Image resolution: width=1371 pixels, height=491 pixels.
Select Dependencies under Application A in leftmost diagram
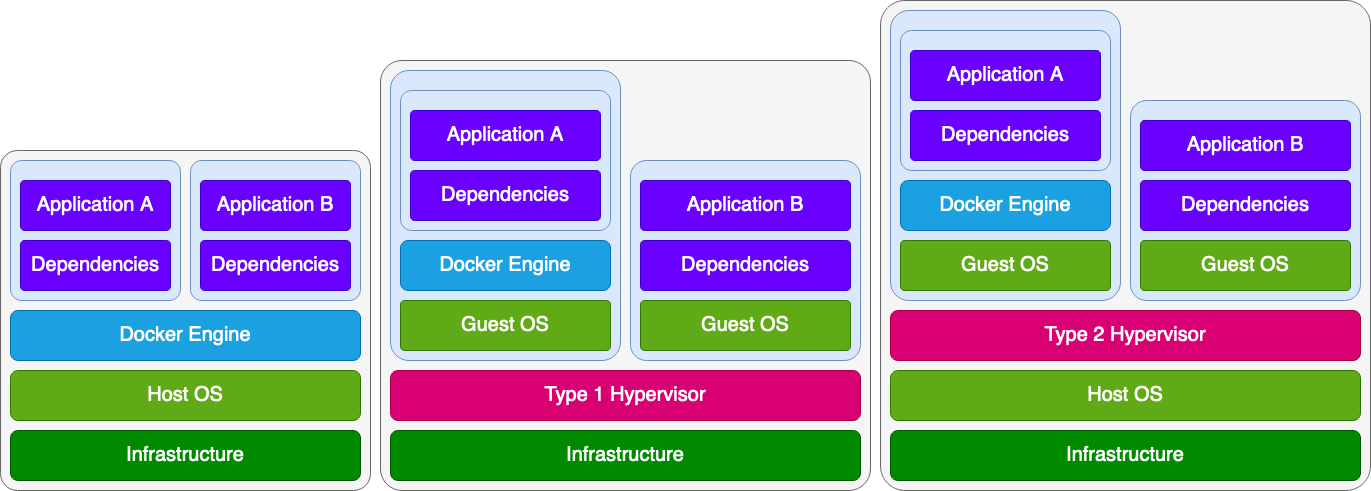pyautogui.click(x=95, y=265)
